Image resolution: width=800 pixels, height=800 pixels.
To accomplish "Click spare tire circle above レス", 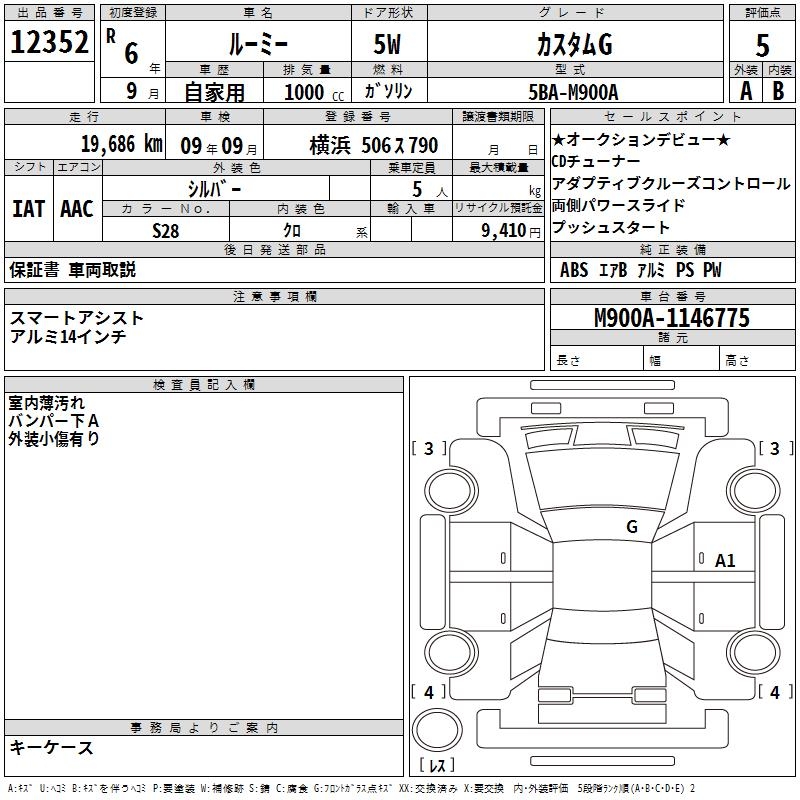I will 437,730.
